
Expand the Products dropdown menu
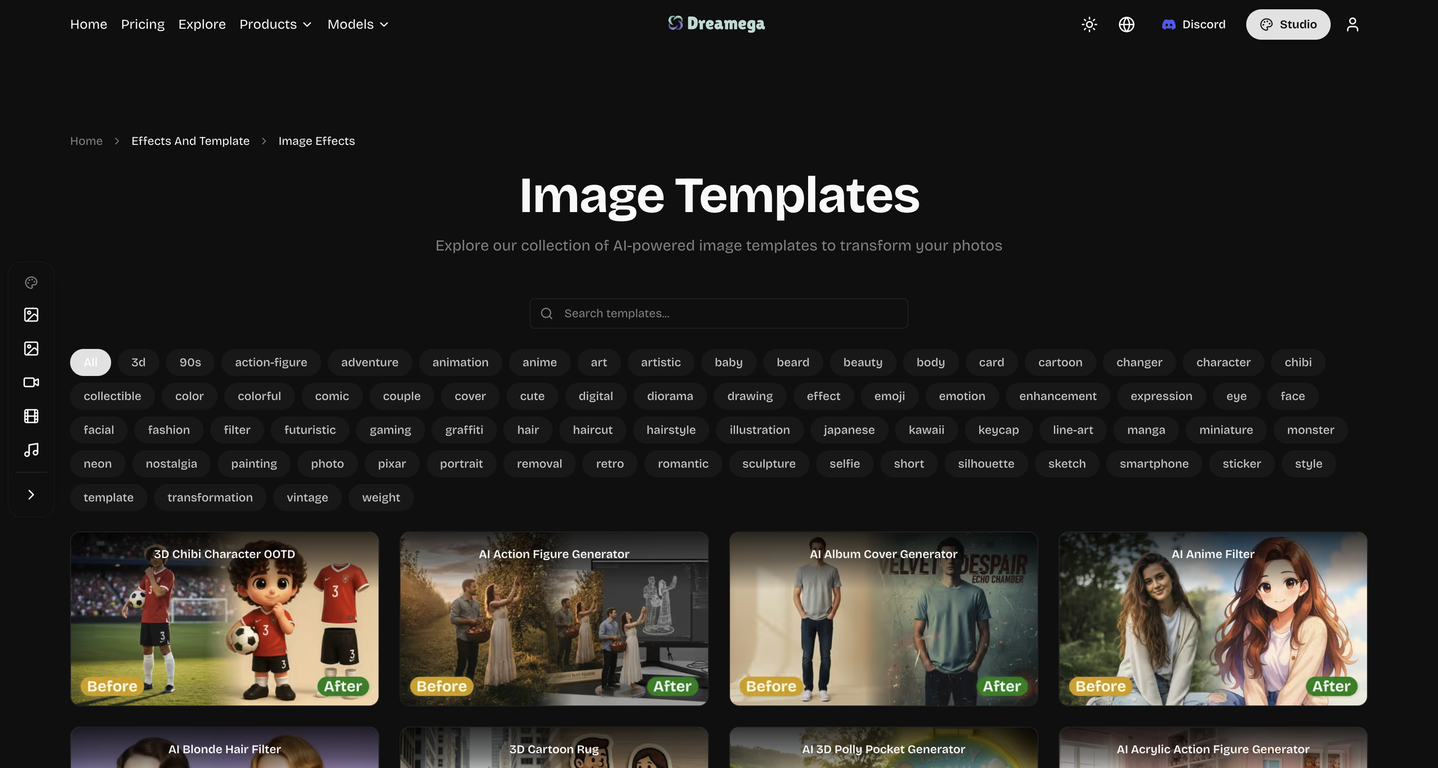(275, 24)
